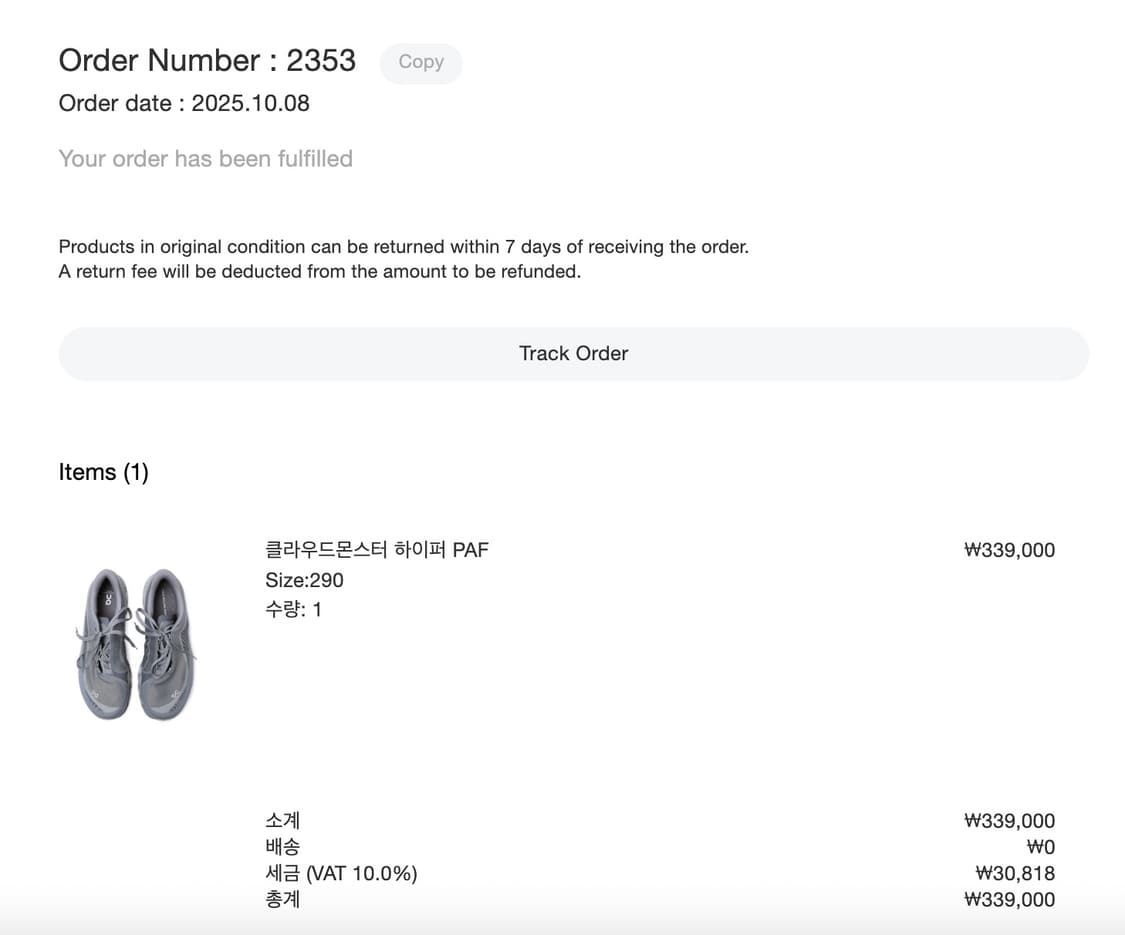The height and width of the screenshot is (935, 1125).
Task: Click the 7-day return policy sentence
Action: [403, 247]
